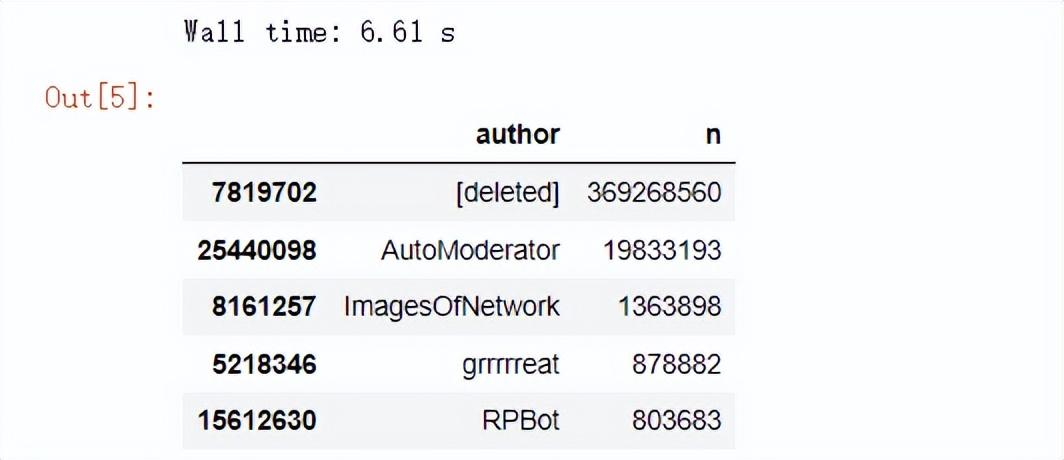Click the count value 19833193
This screenshot has width=1064, height=460.
[x=662, y=250]
